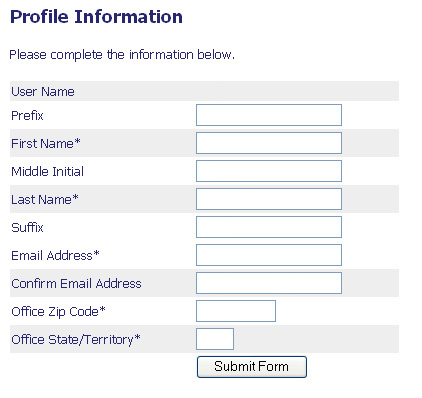Viewport: 422px width, 398px height.
Task: Select the Office Zip Code box
Action: [x=236, y=311]
